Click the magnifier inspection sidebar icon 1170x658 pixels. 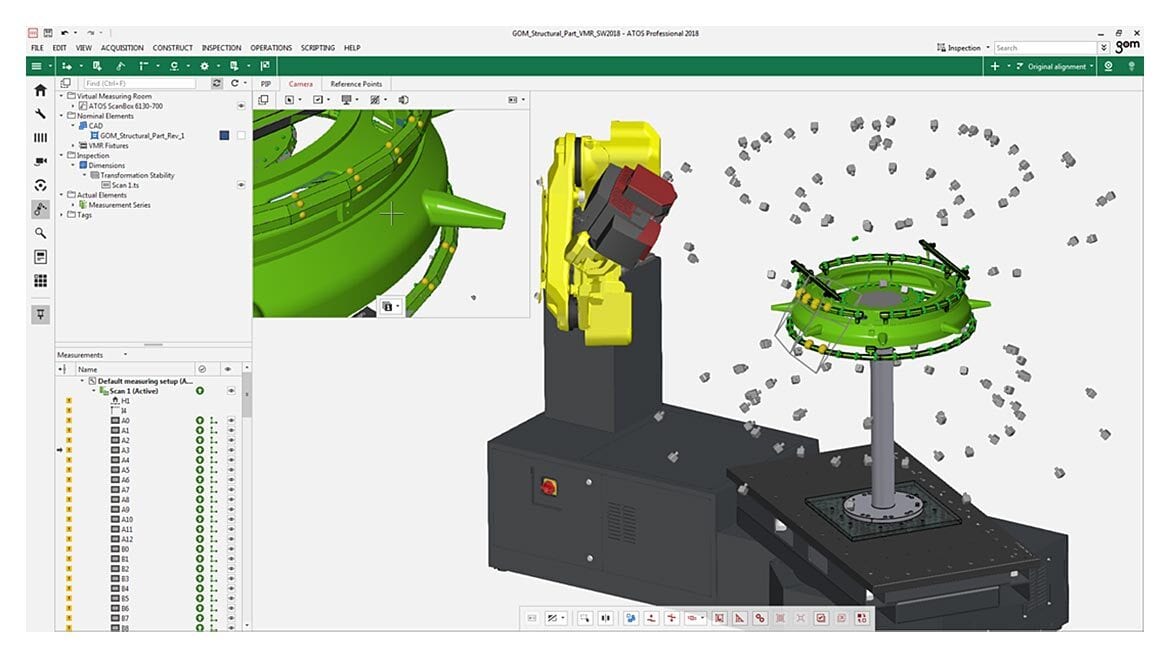pyautogui.click(x=40, y=234)
